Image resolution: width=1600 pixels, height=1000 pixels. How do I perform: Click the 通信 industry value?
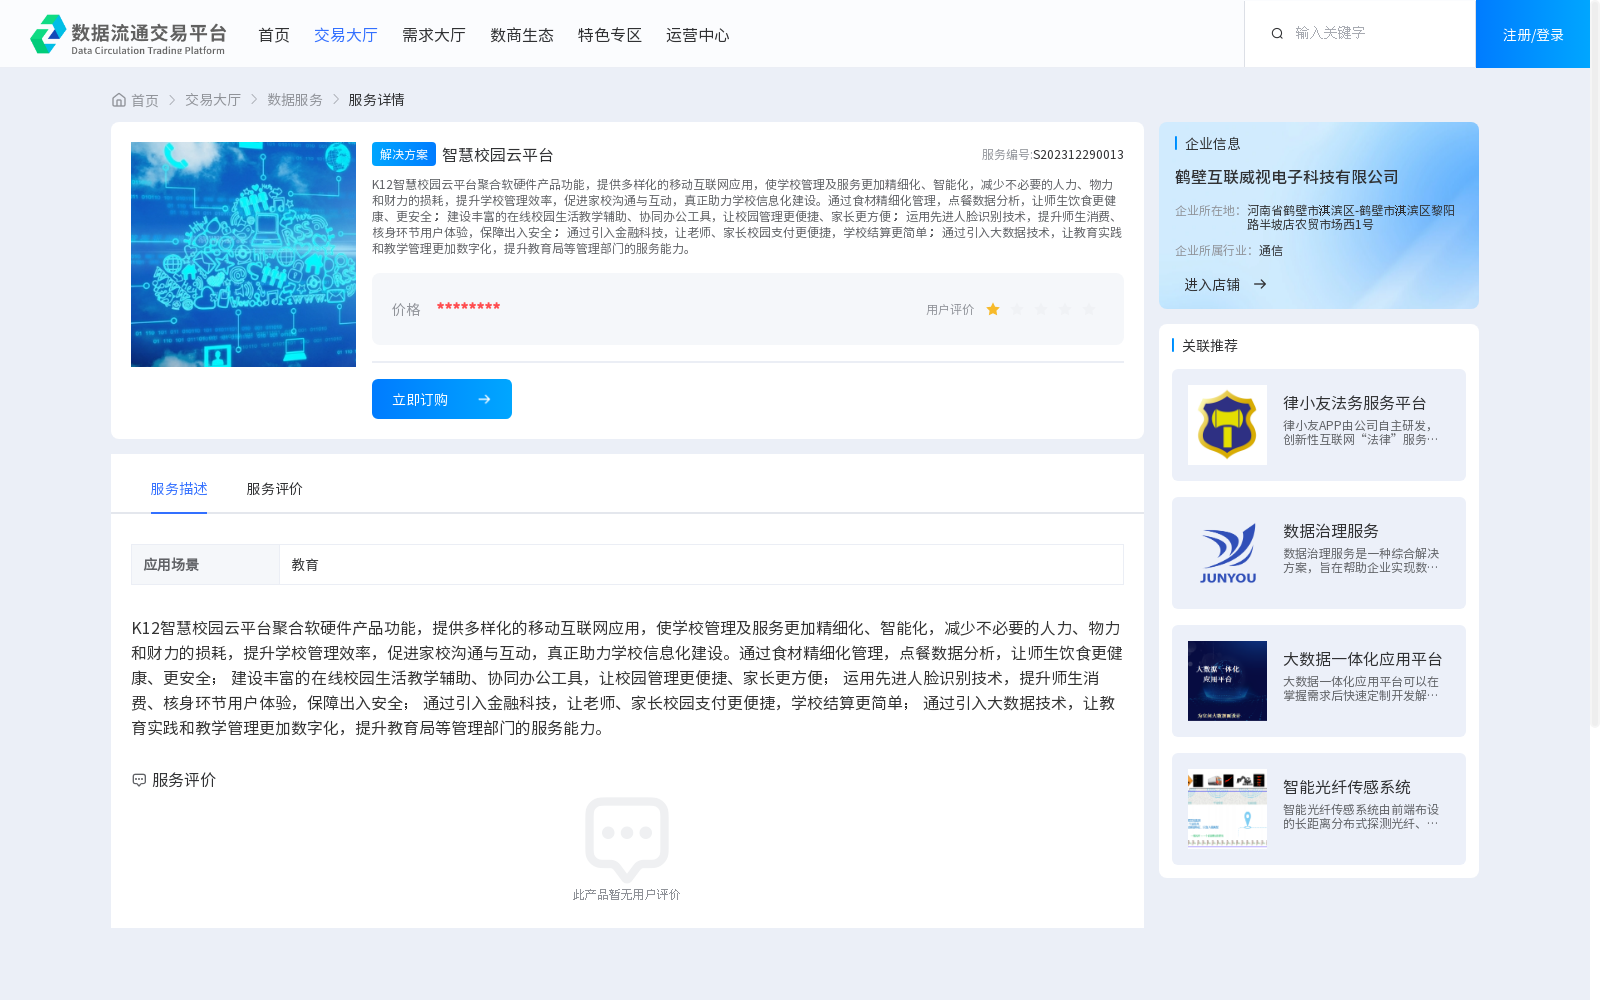[1271, 251]
